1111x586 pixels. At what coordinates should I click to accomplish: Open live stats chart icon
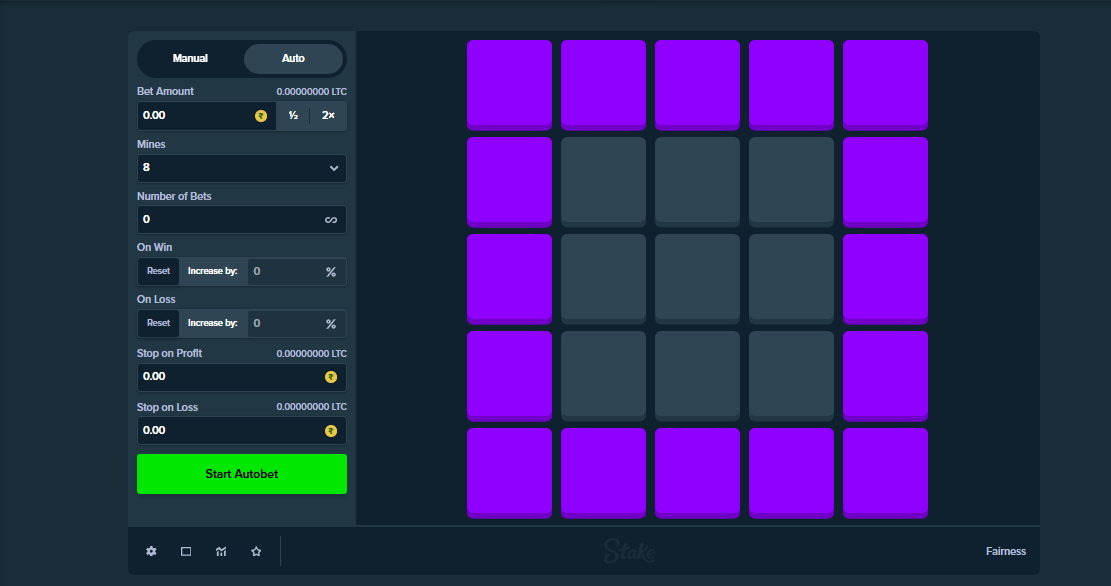[x=221, y=551]
